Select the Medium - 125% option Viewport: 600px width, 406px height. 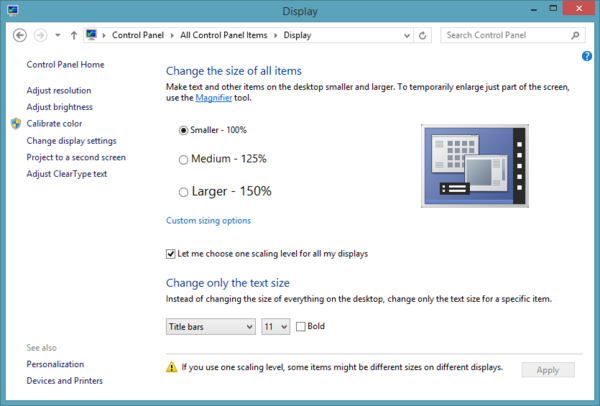(183, 159)
